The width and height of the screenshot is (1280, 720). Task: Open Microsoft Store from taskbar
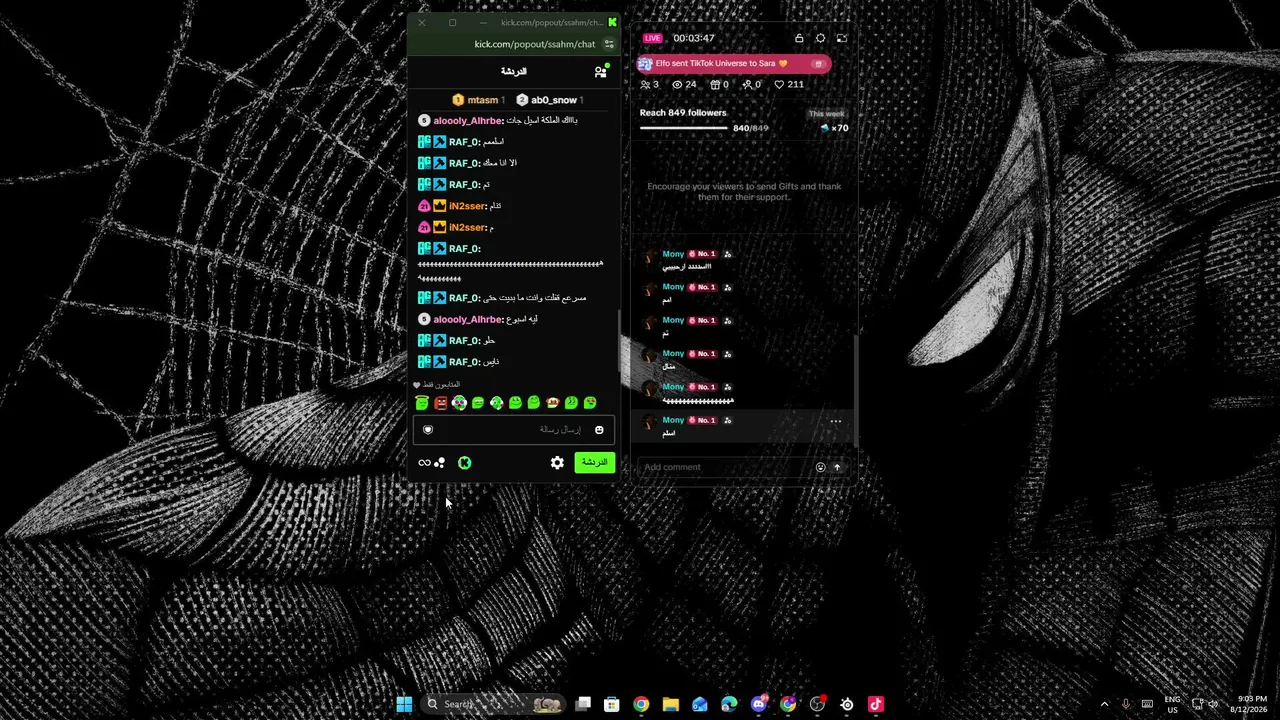tap(612, 704)
